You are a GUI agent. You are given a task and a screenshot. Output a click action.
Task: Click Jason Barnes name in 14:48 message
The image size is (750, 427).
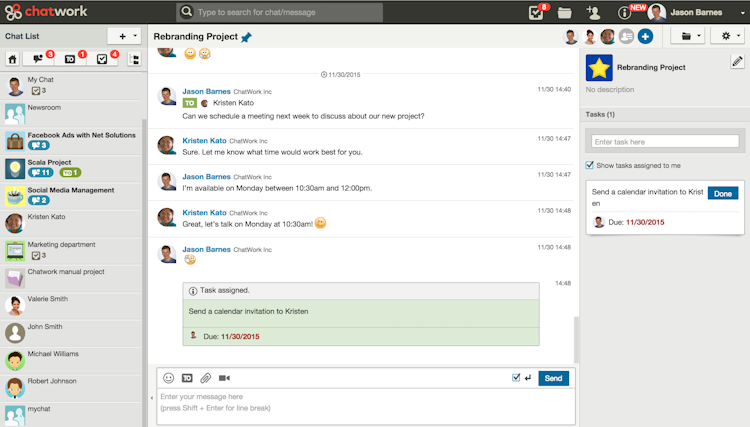[x=206, y=249]
